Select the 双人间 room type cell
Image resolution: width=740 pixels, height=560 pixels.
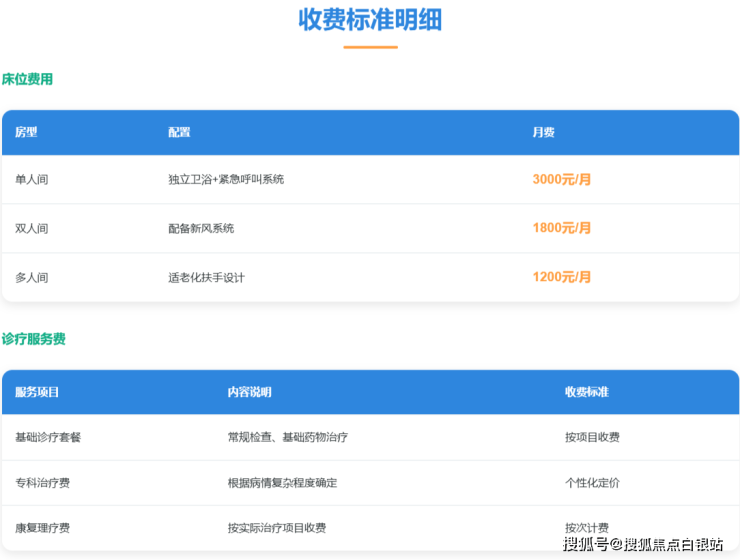coord(32,228)
